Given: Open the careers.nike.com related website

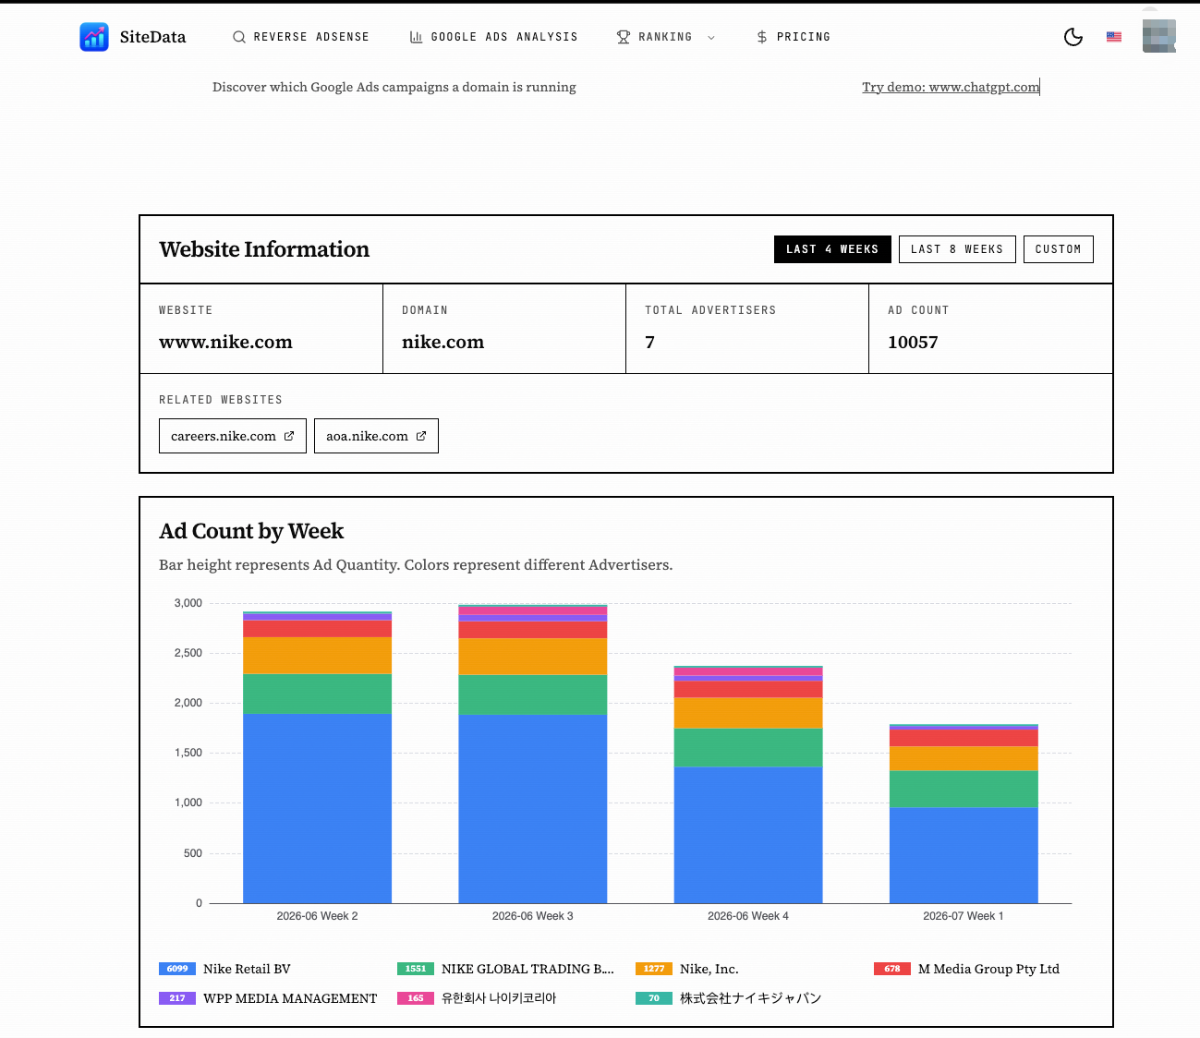Looking at the screenshot, I should tap(233, 436).
